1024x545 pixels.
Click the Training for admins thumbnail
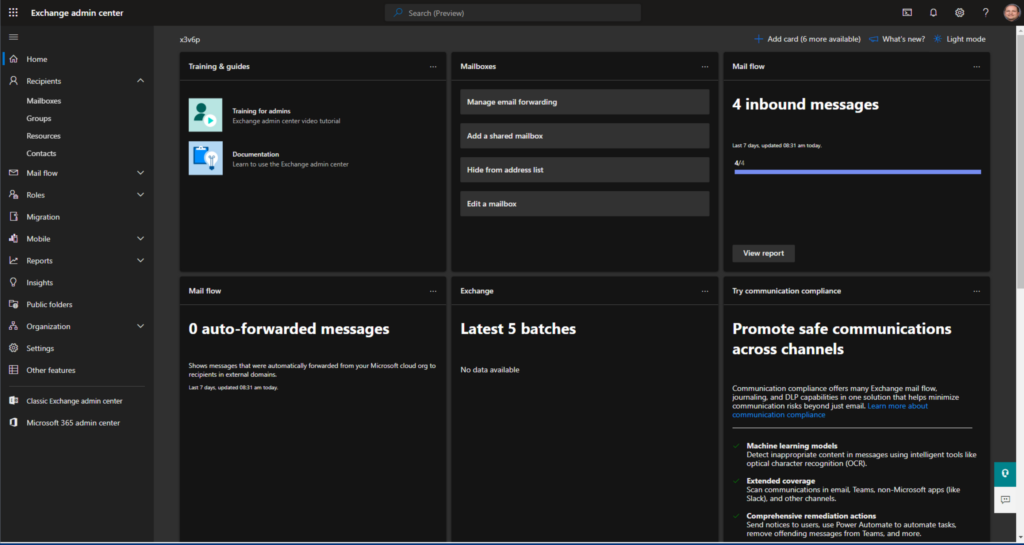(206, 115)
